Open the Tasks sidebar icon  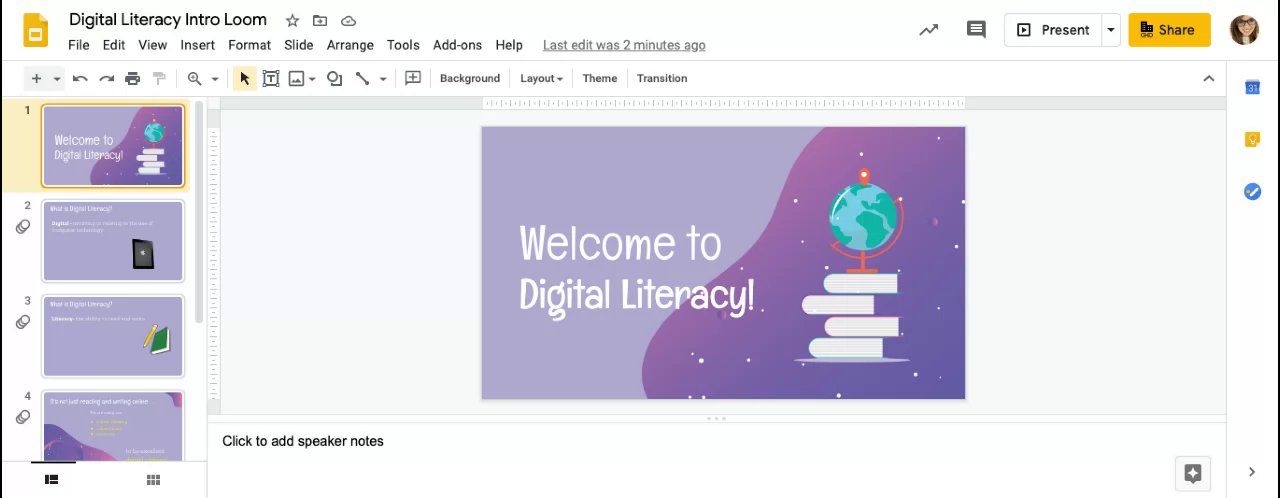(x=1252, y=191)
